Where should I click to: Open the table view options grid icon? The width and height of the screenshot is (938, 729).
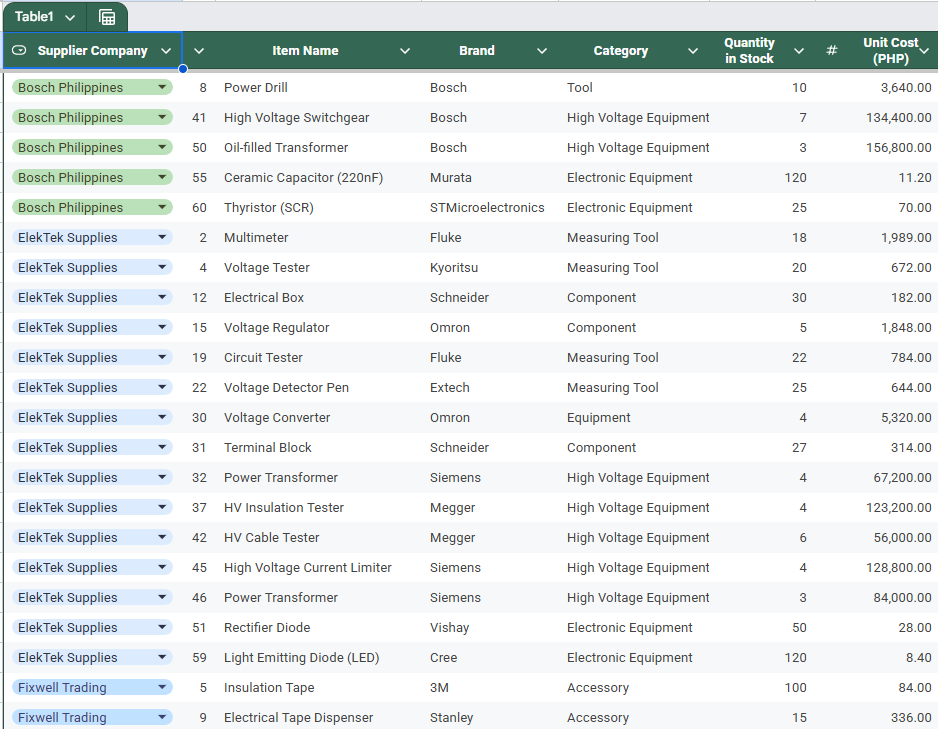(x=107, y=17)
